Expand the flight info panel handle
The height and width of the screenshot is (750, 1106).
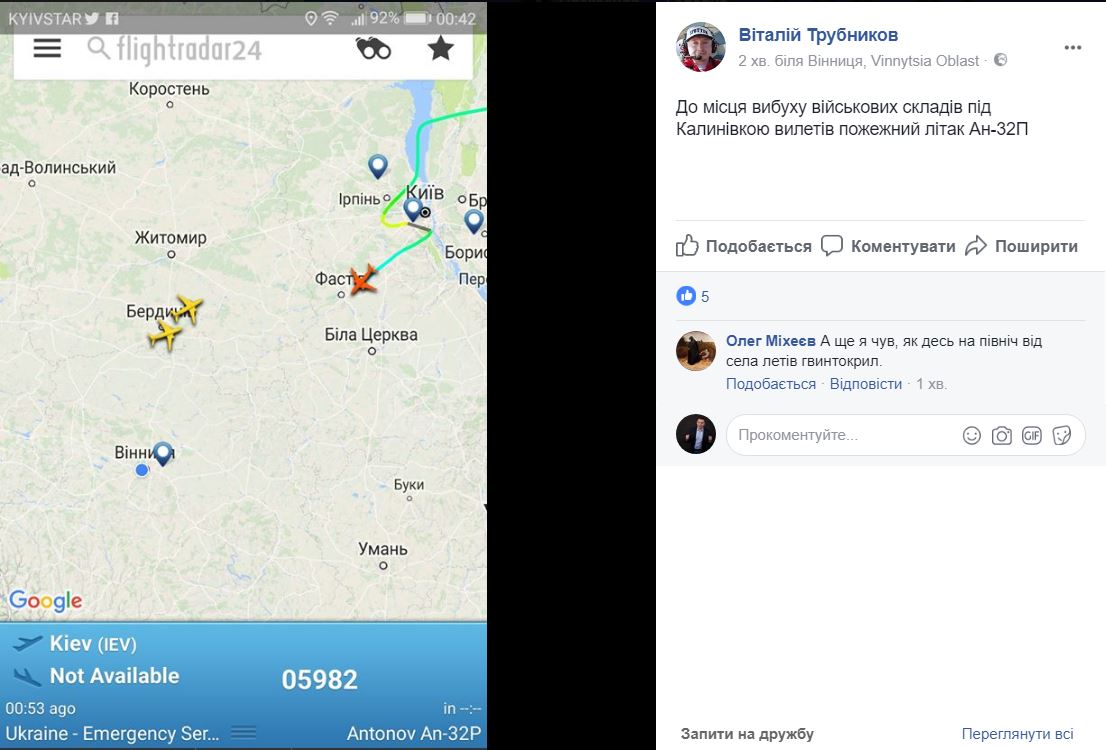[x=243, y=732]
